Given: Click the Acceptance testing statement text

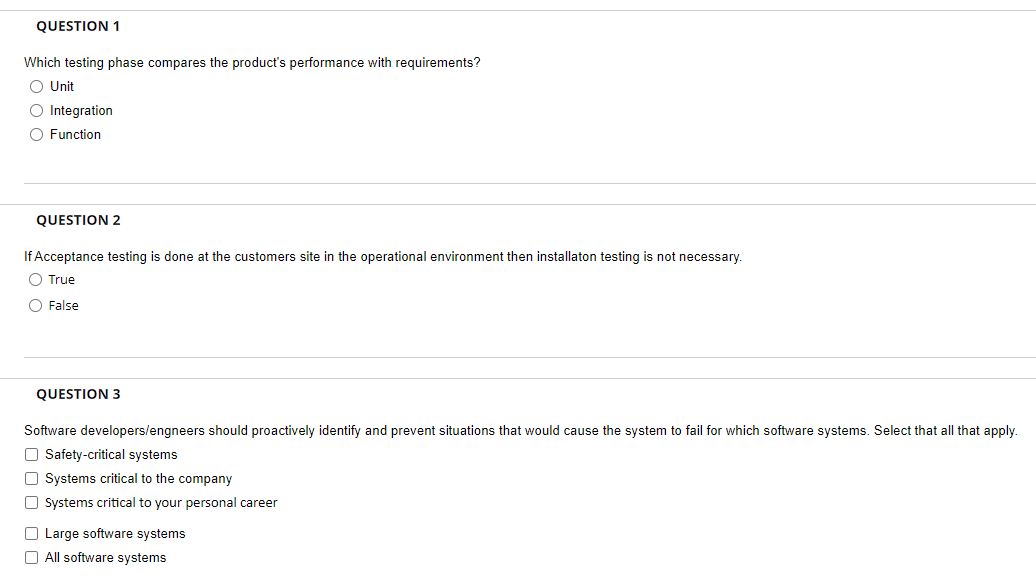Looking at the screenshot, I should 383,256.
